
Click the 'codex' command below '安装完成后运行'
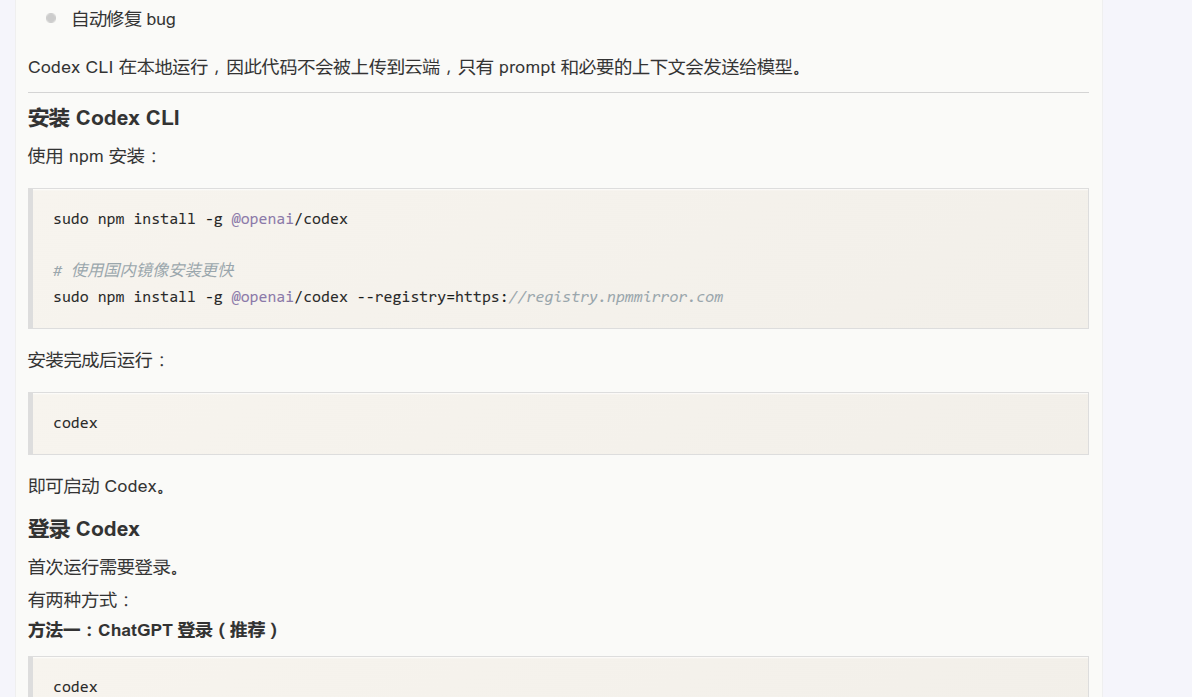(x=75, y=423)
